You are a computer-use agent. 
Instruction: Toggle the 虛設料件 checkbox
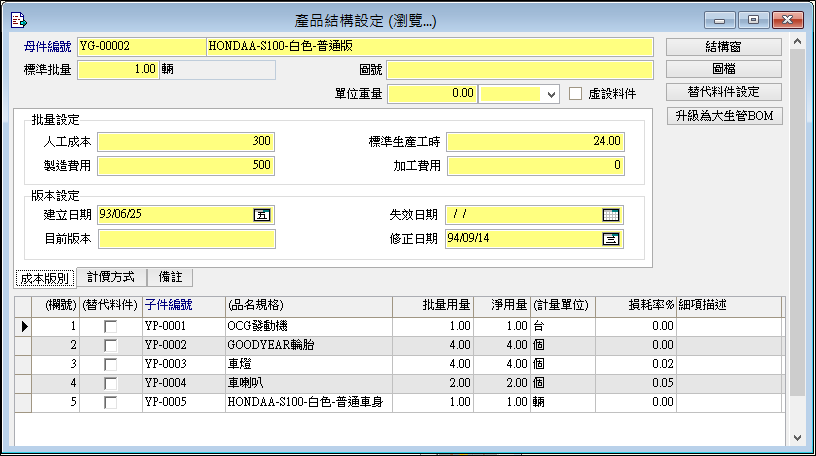[x=576, y=93]
